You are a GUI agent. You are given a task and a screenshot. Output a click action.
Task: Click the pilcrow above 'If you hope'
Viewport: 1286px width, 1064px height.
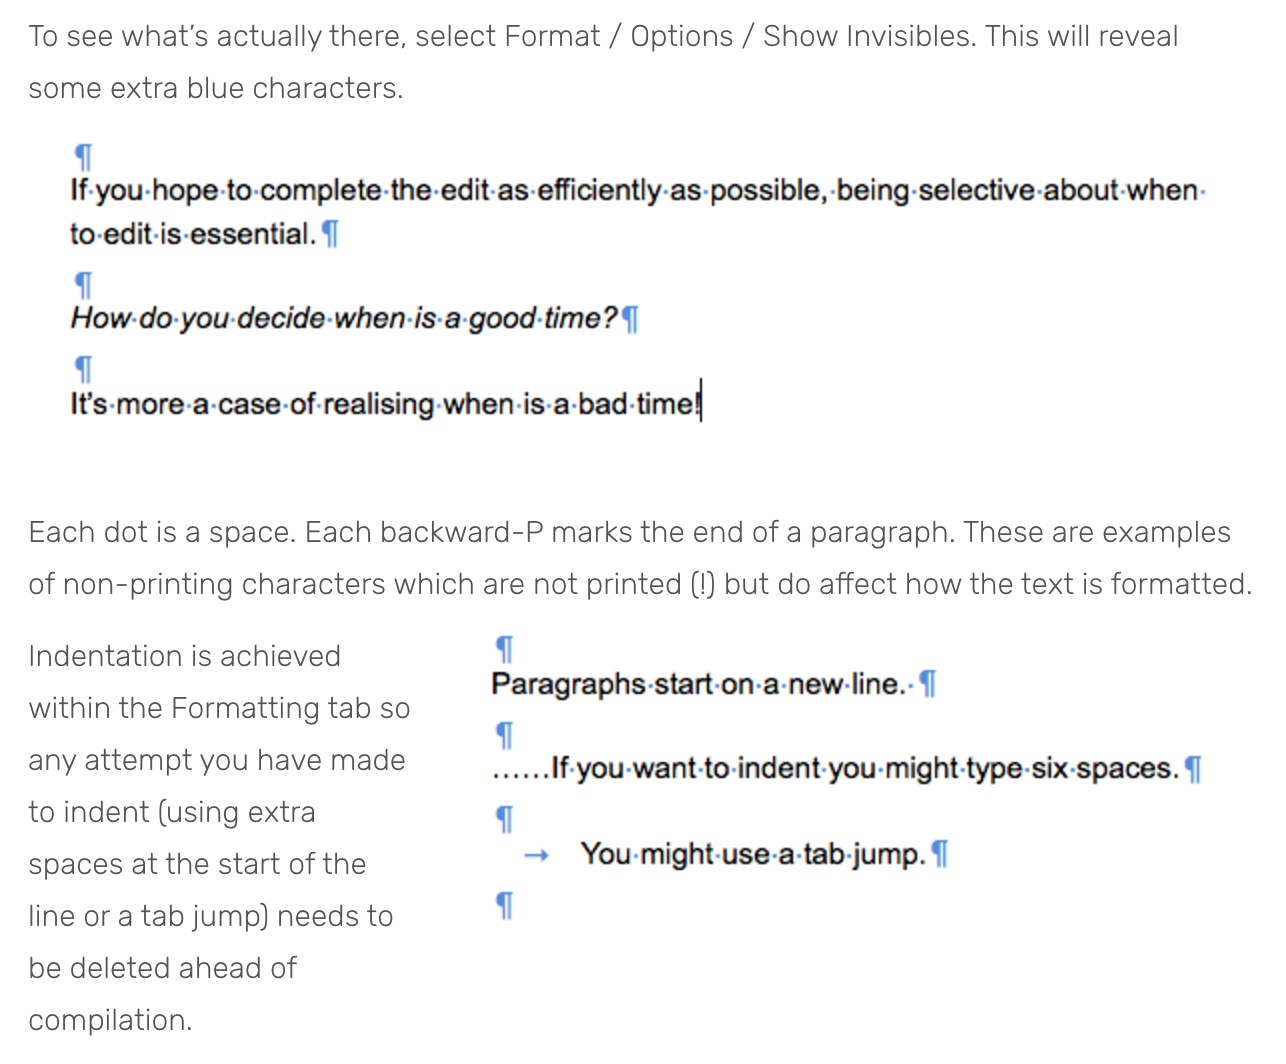pos(84,157)
